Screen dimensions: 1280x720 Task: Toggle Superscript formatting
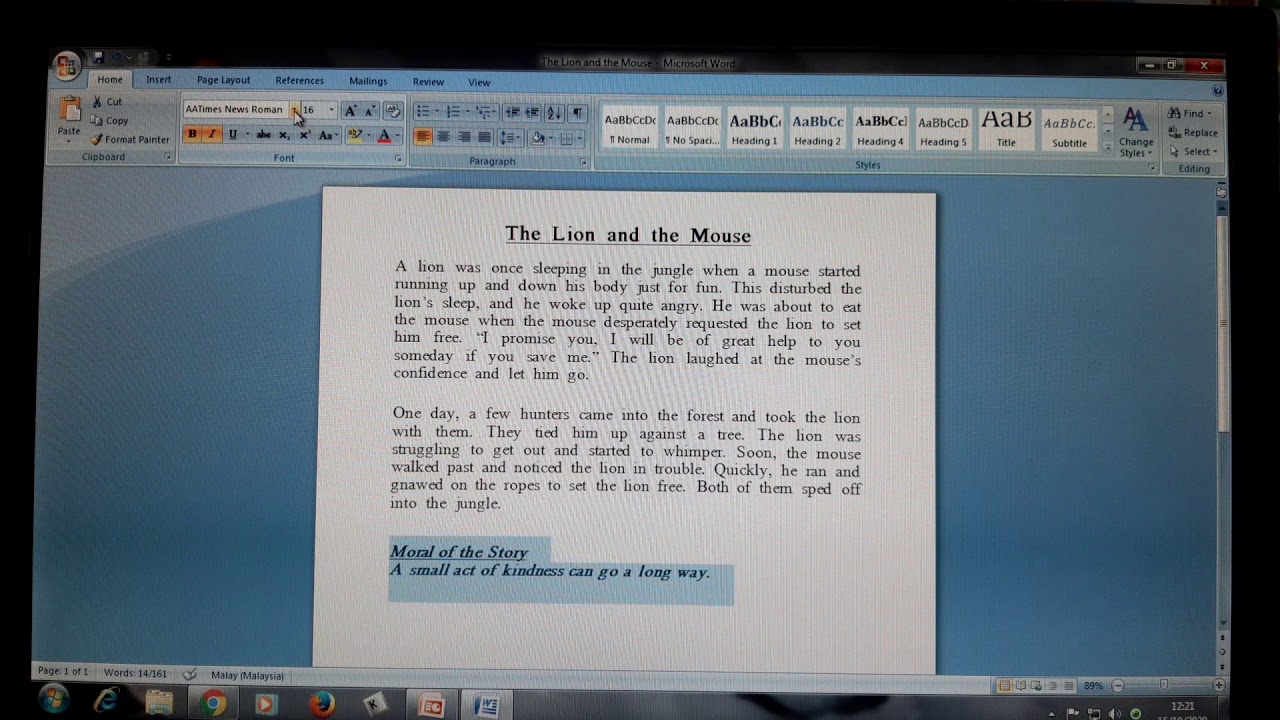[304, 135]
